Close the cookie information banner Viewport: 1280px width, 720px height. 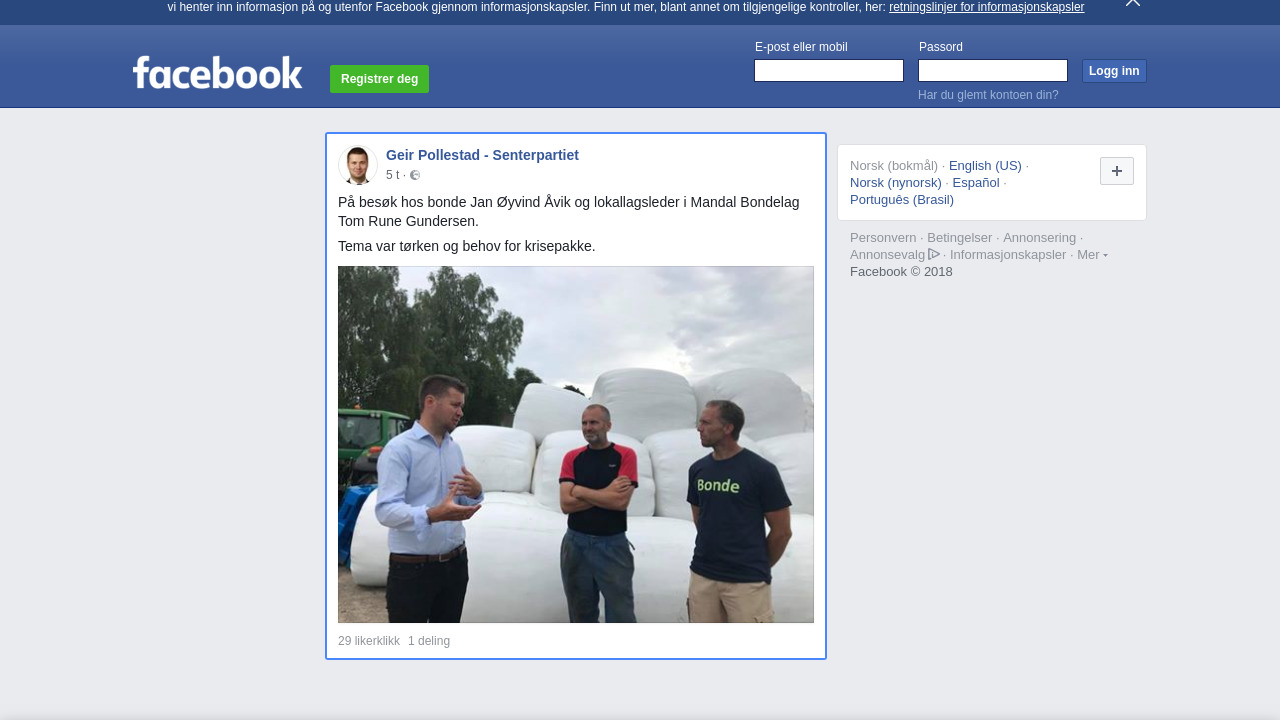1132,3
